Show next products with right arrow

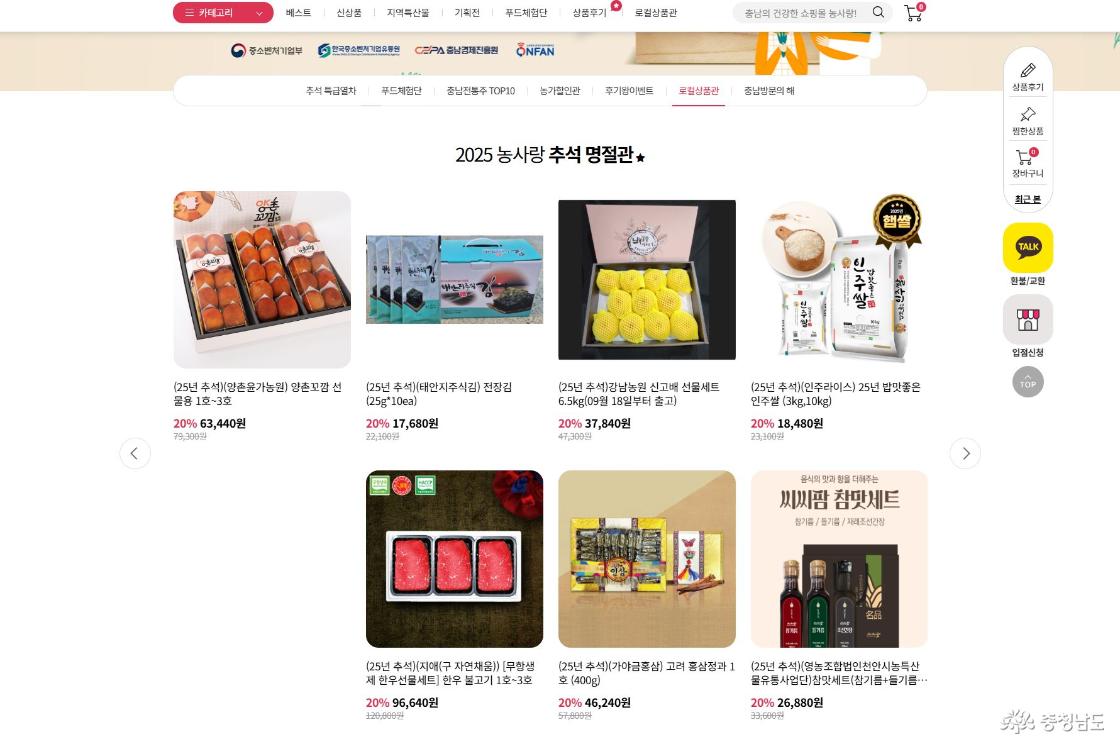pos(965,453)
